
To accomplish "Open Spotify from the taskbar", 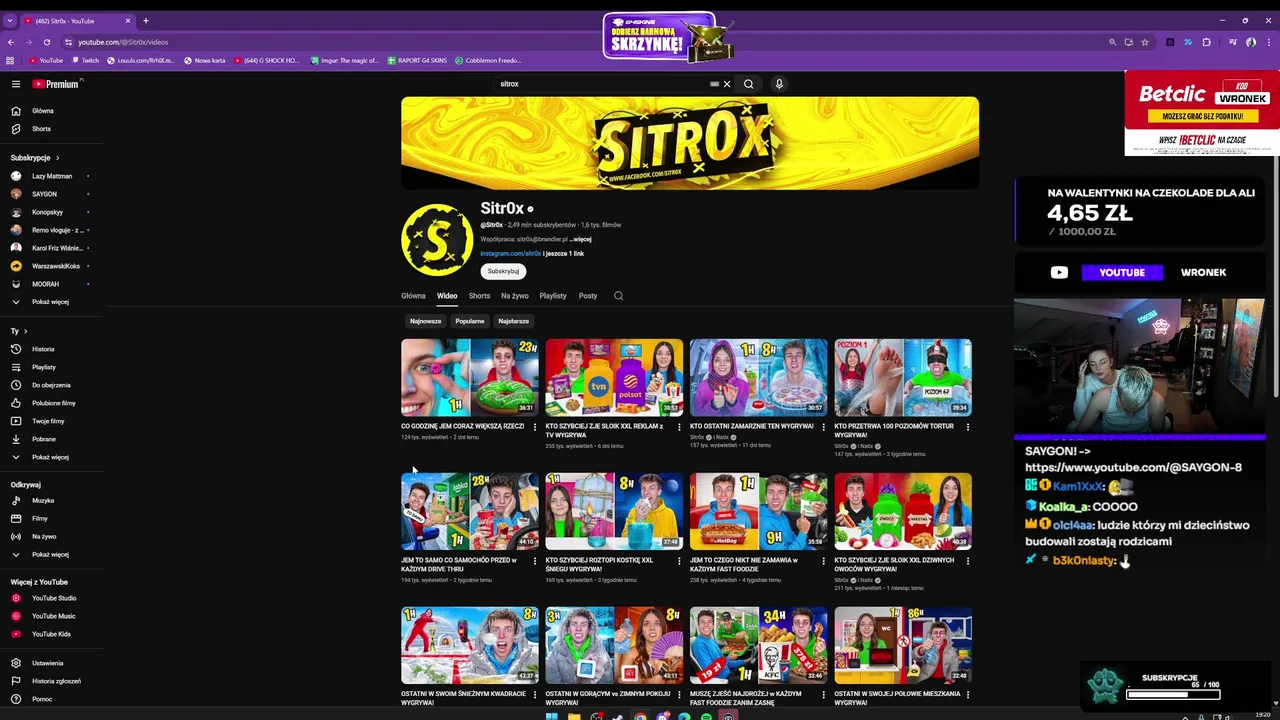I will click(x=706, y=716).
